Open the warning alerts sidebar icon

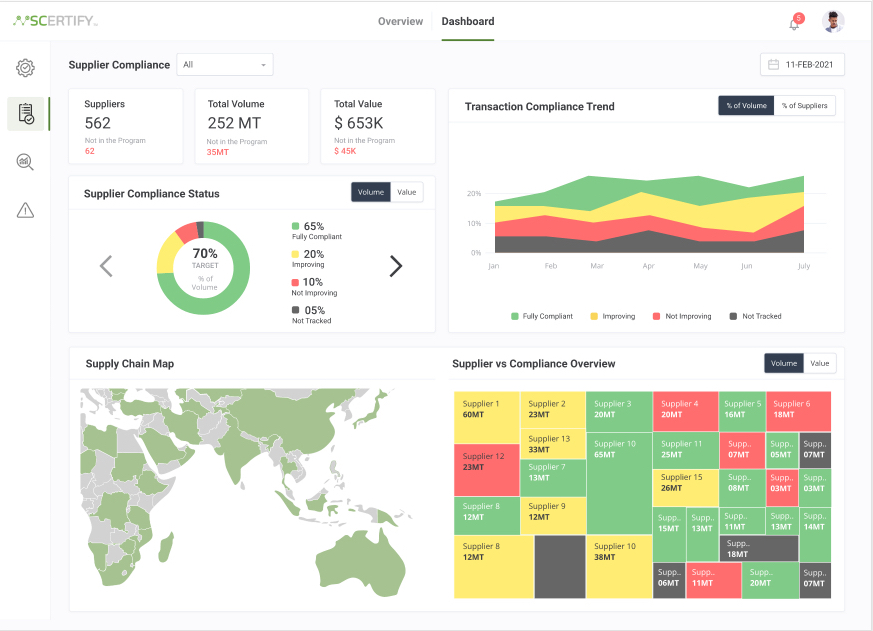[x=25, y=211]
